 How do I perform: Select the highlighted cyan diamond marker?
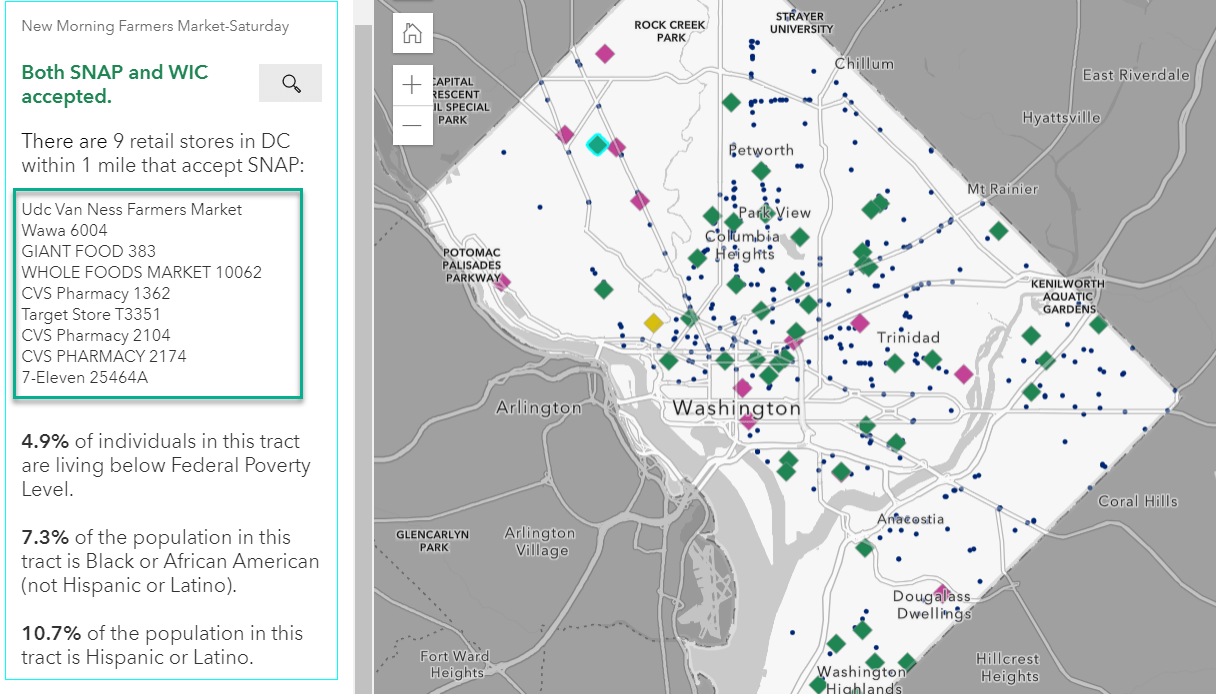(x=596, y=146)
